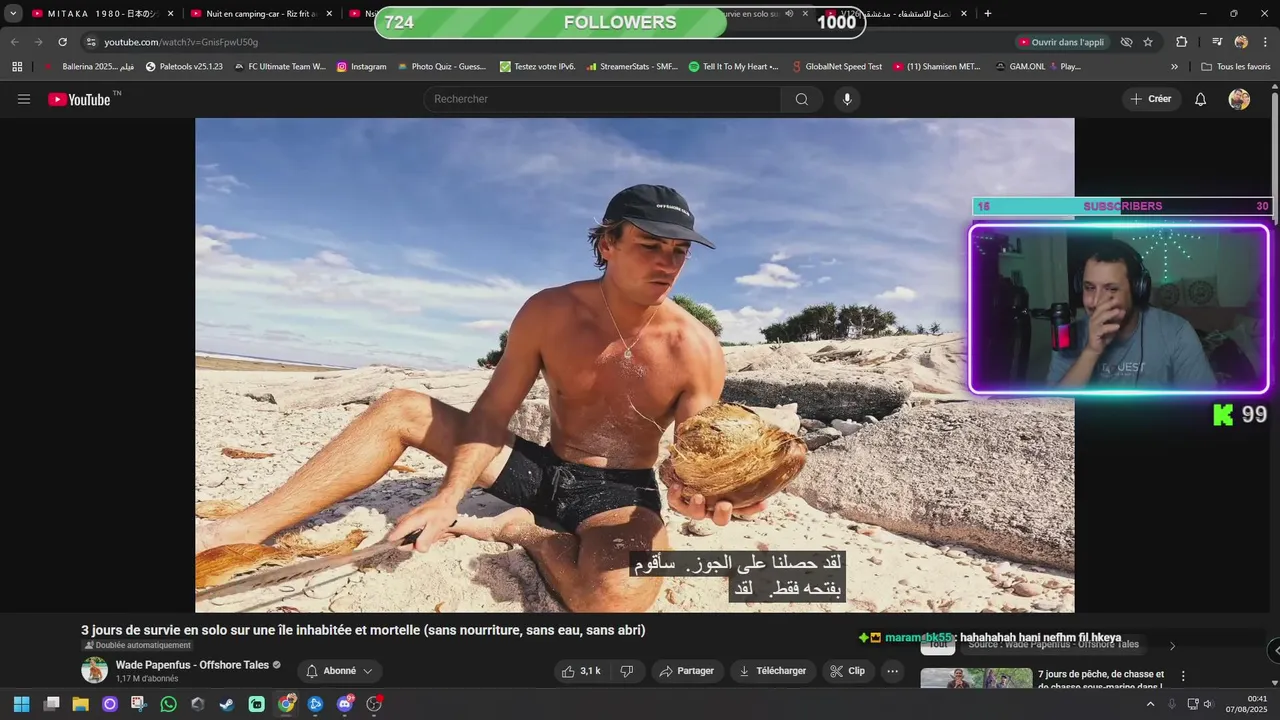Image resolution: width=1280 pixels, height=720 pixels.
Task: Open the Shamisen MET bookmark
Action: tap(937, 67)
